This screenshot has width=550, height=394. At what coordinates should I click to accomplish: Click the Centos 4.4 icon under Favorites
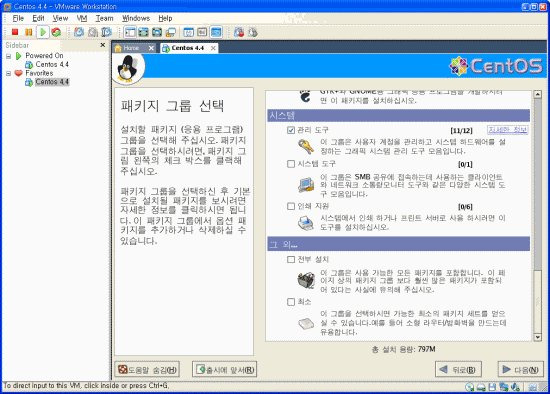coord(29,82)
